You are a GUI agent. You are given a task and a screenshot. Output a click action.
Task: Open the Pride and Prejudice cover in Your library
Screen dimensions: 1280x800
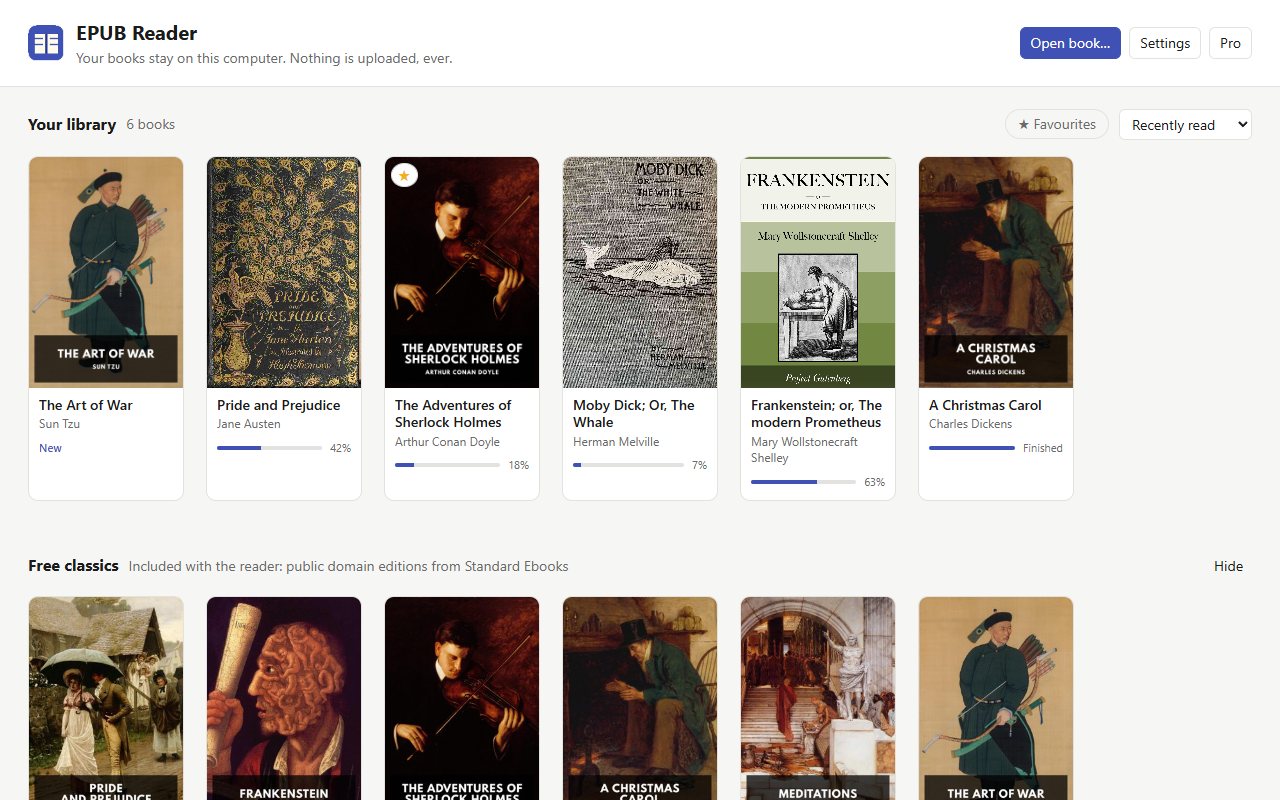(284, 272)
